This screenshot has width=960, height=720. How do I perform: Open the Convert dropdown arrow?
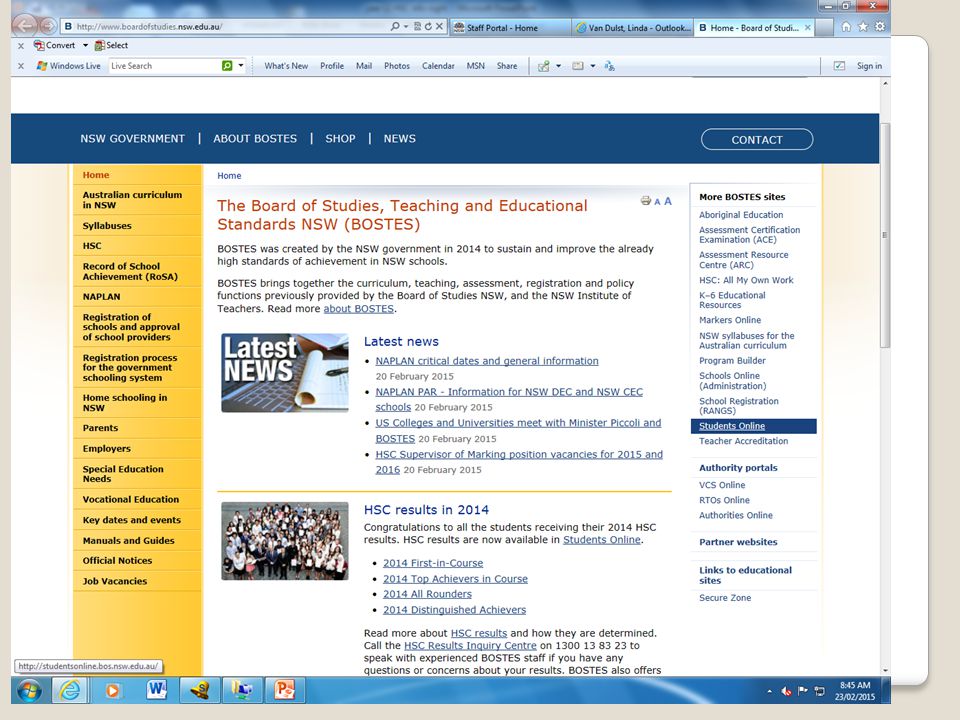click(x=85, y=45)
